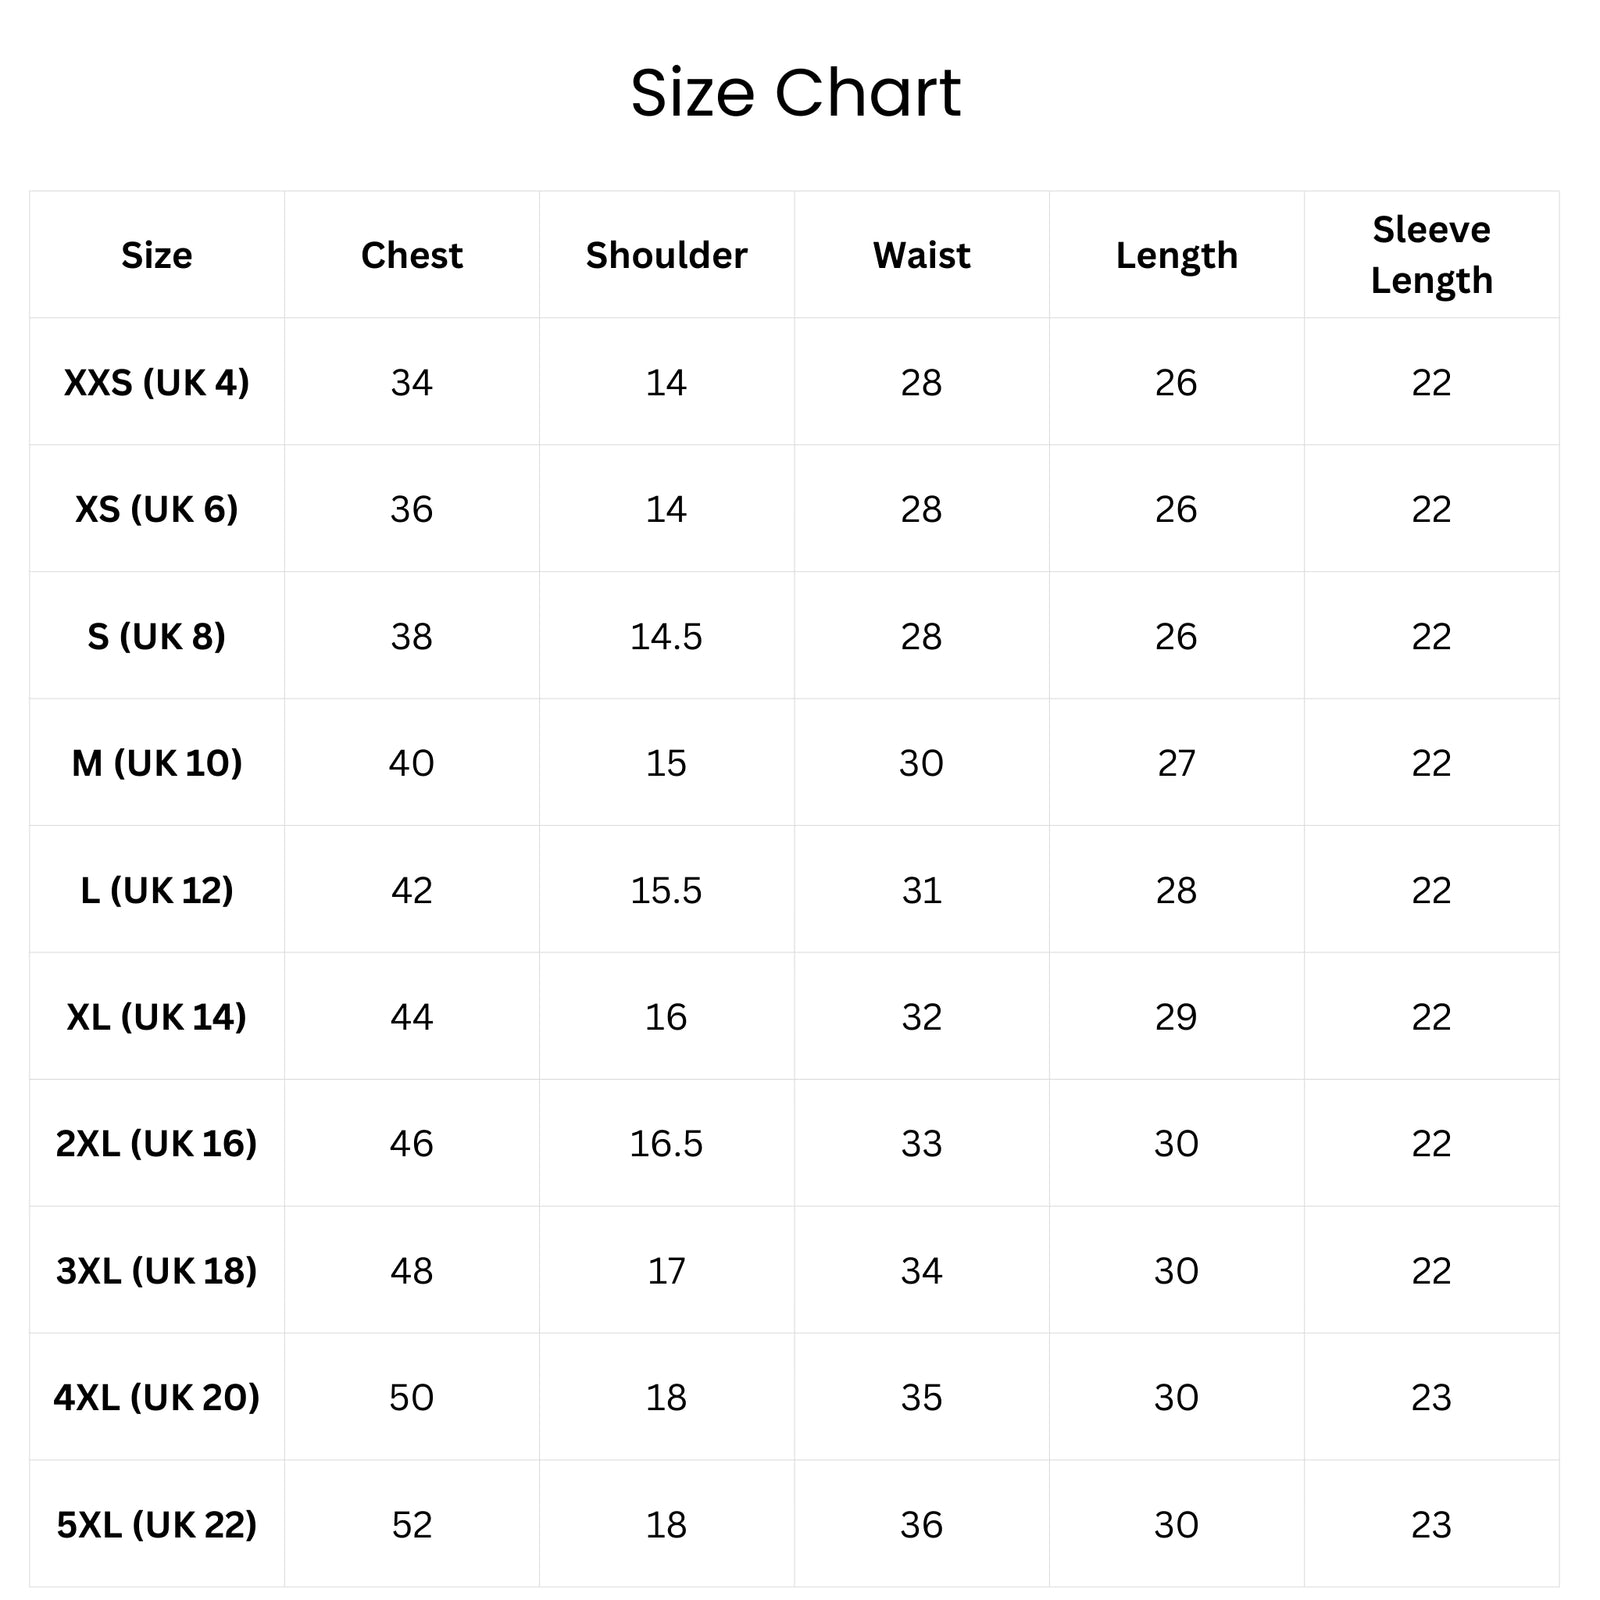1600x1600 pixels.
Task: Select the L (UK 12) row label
Action: click(157, 890)
